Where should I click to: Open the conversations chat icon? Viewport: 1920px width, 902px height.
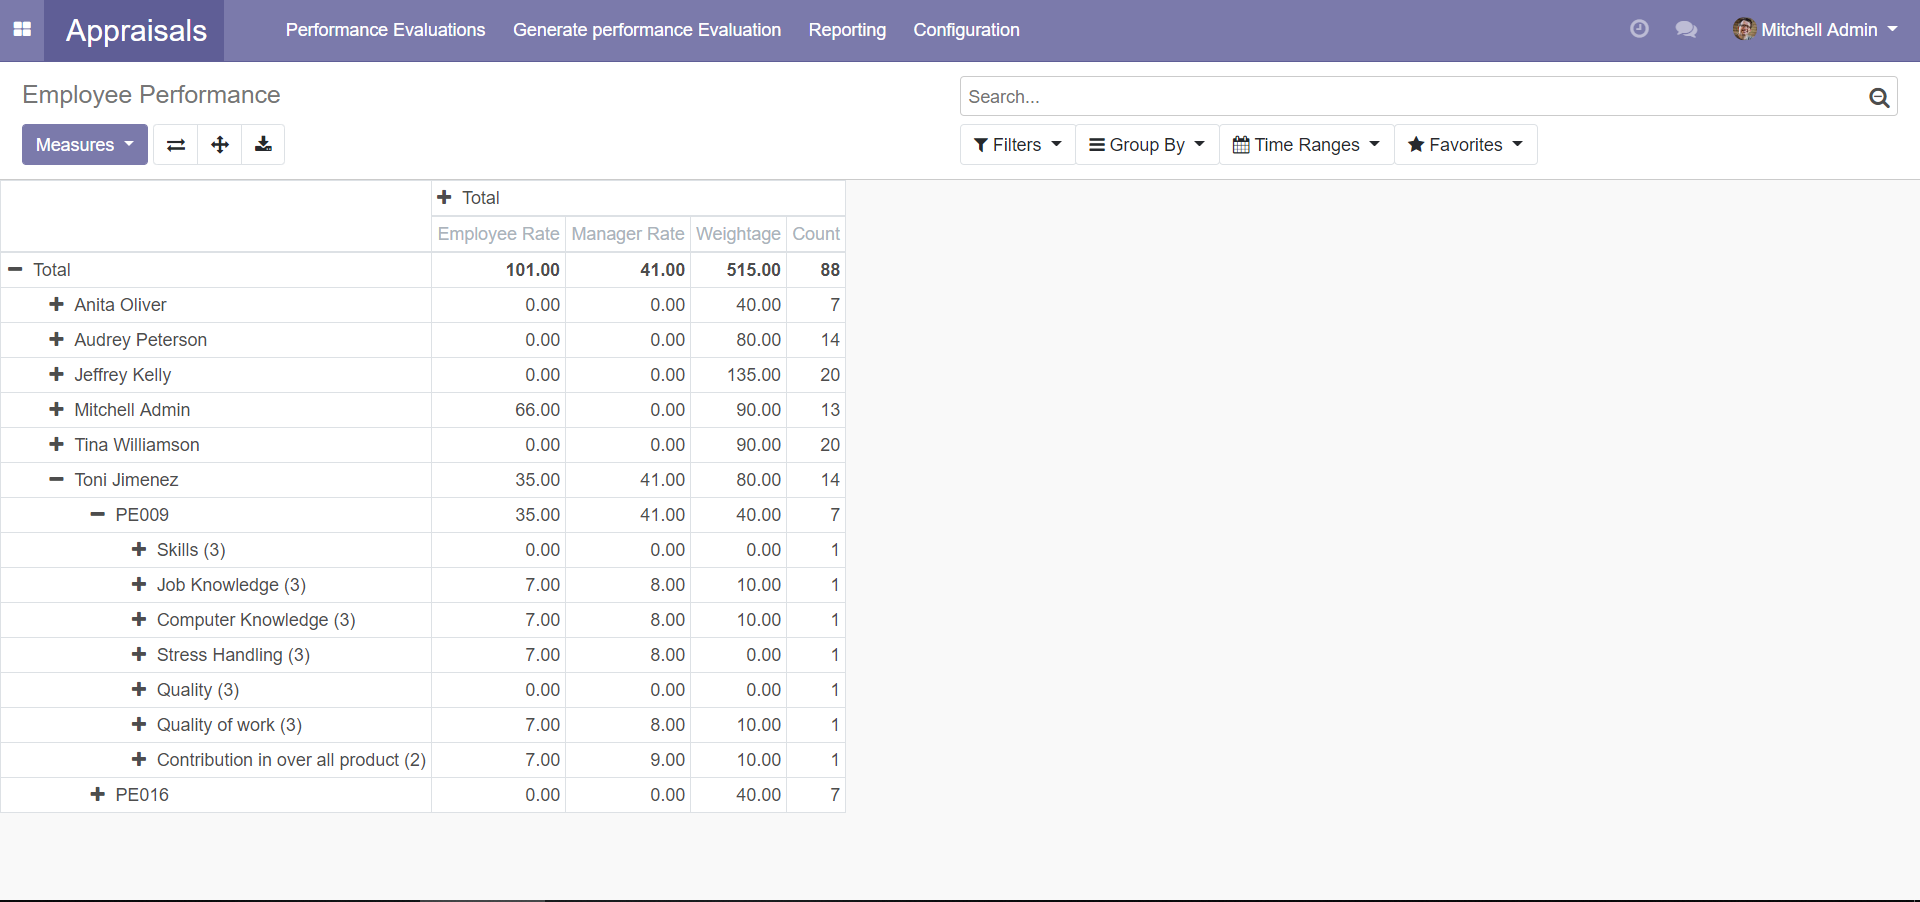pos(1686,30)
